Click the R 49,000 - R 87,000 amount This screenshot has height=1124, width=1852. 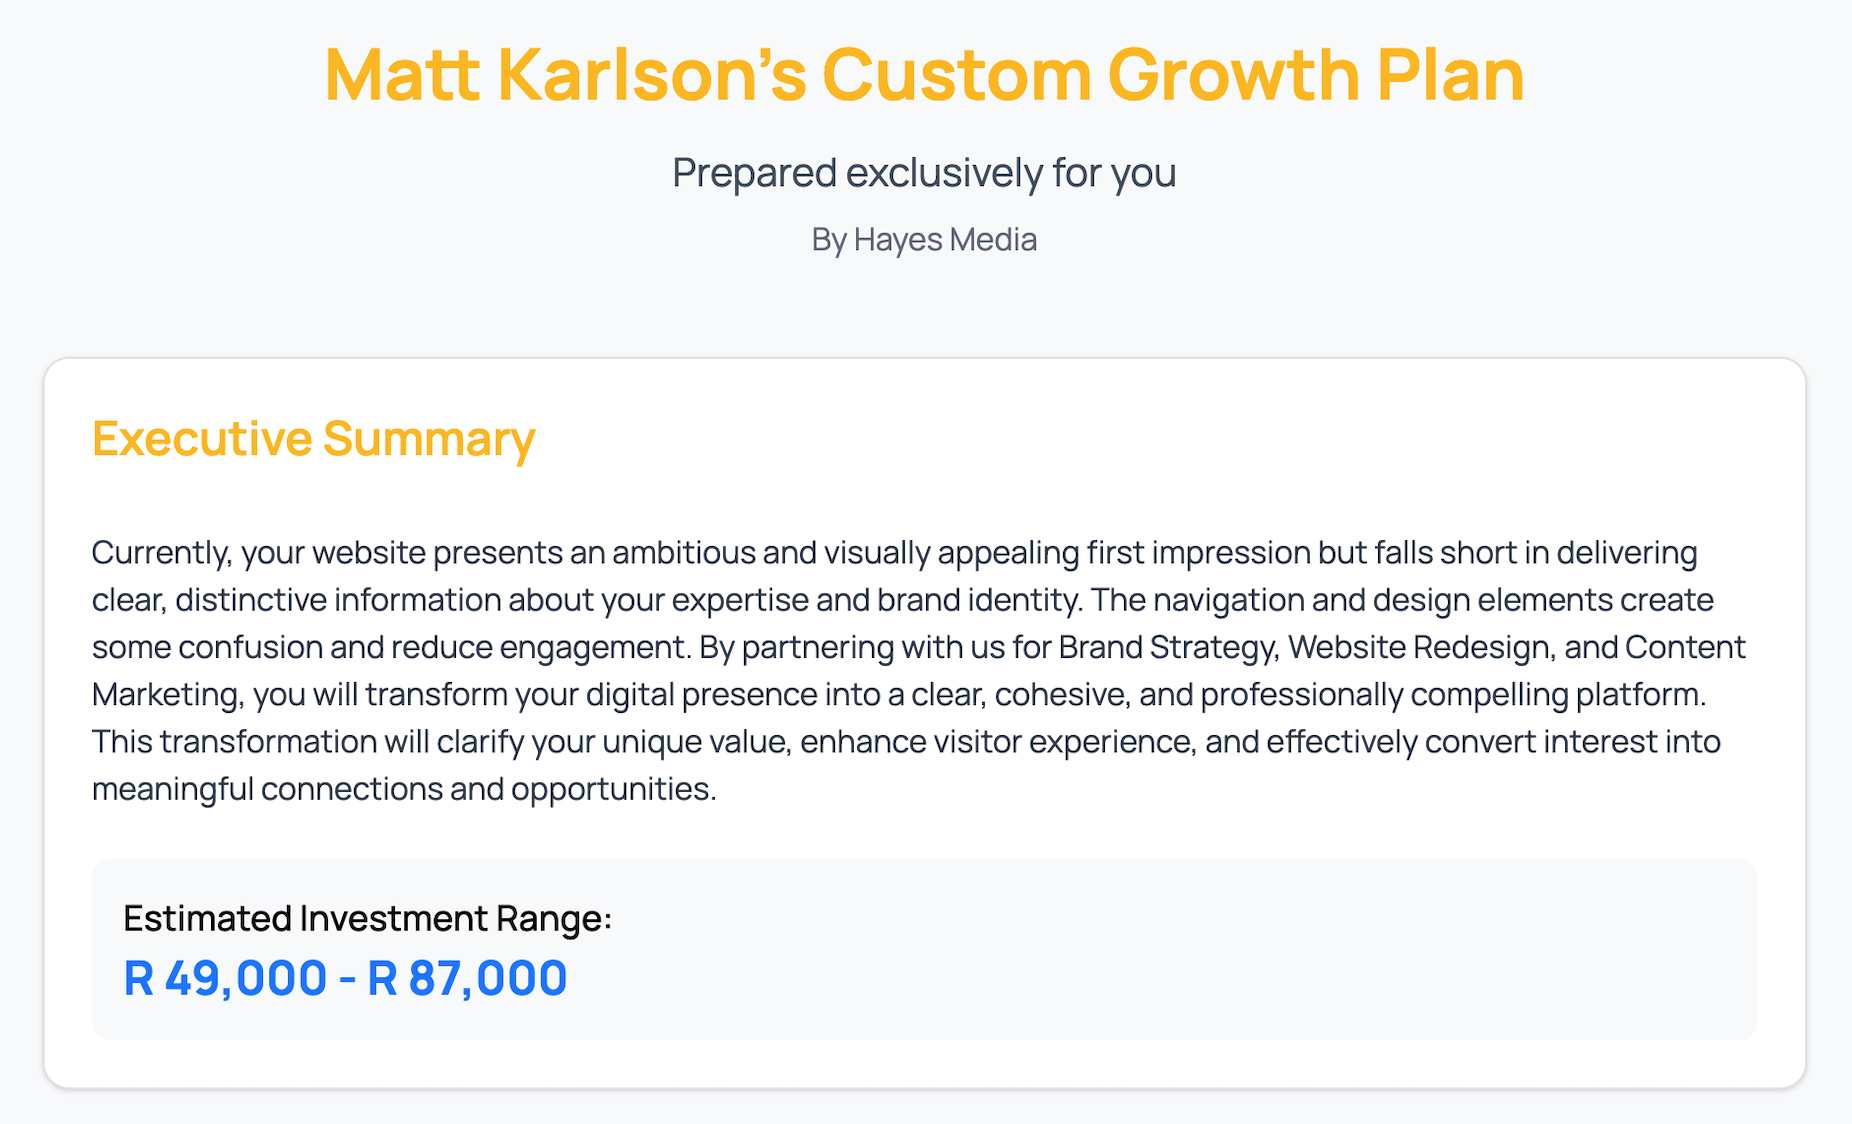345,978
